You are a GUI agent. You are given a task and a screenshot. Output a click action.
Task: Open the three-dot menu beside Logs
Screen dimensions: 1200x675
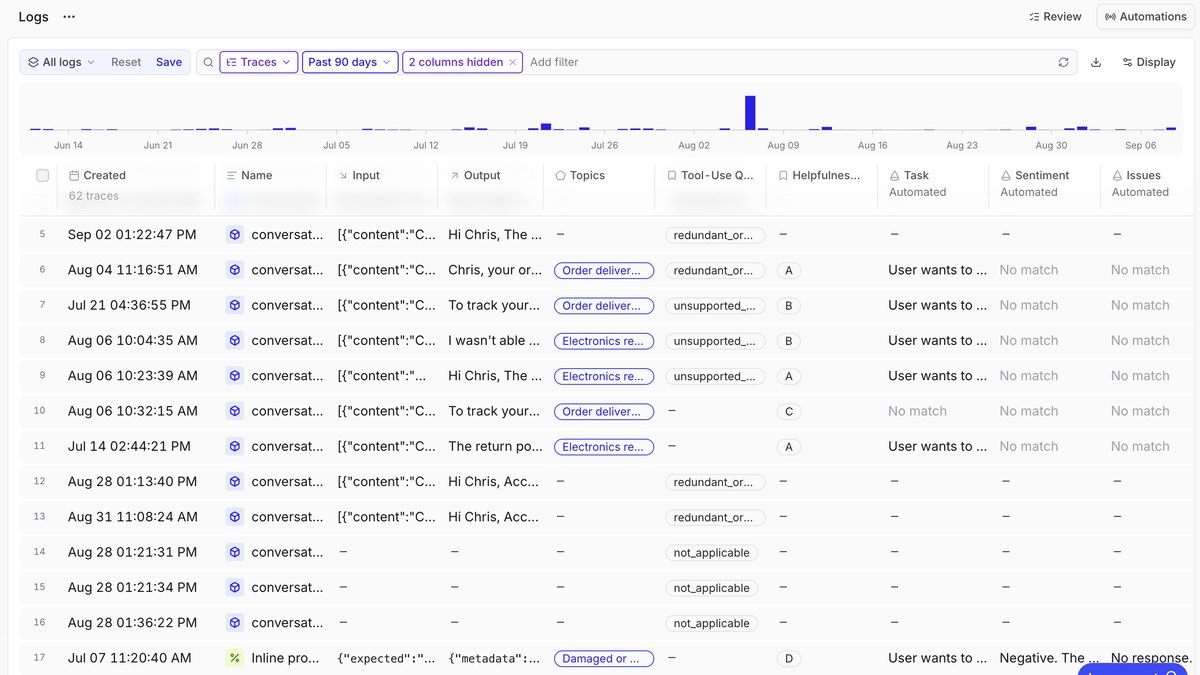pos(69,17)
